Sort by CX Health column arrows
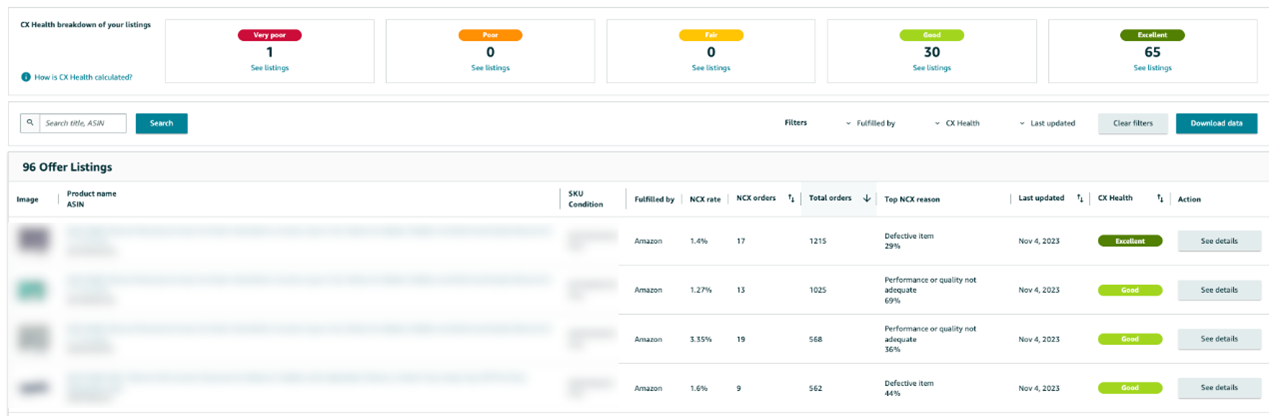This screenshot has height=416, width=1269. pos(1160,198)
